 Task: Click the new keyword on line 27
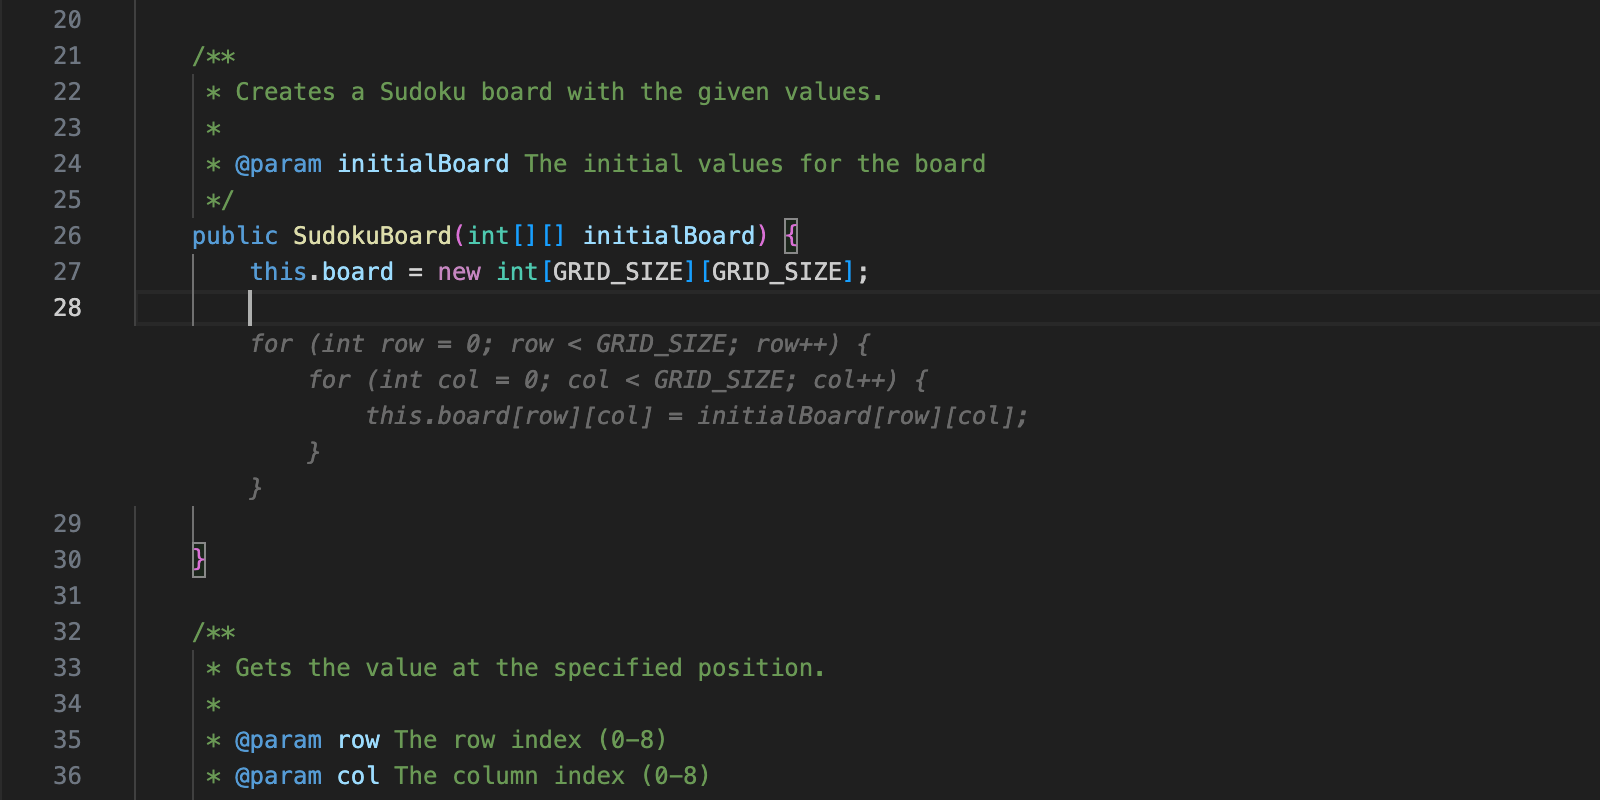coord(459,272)
